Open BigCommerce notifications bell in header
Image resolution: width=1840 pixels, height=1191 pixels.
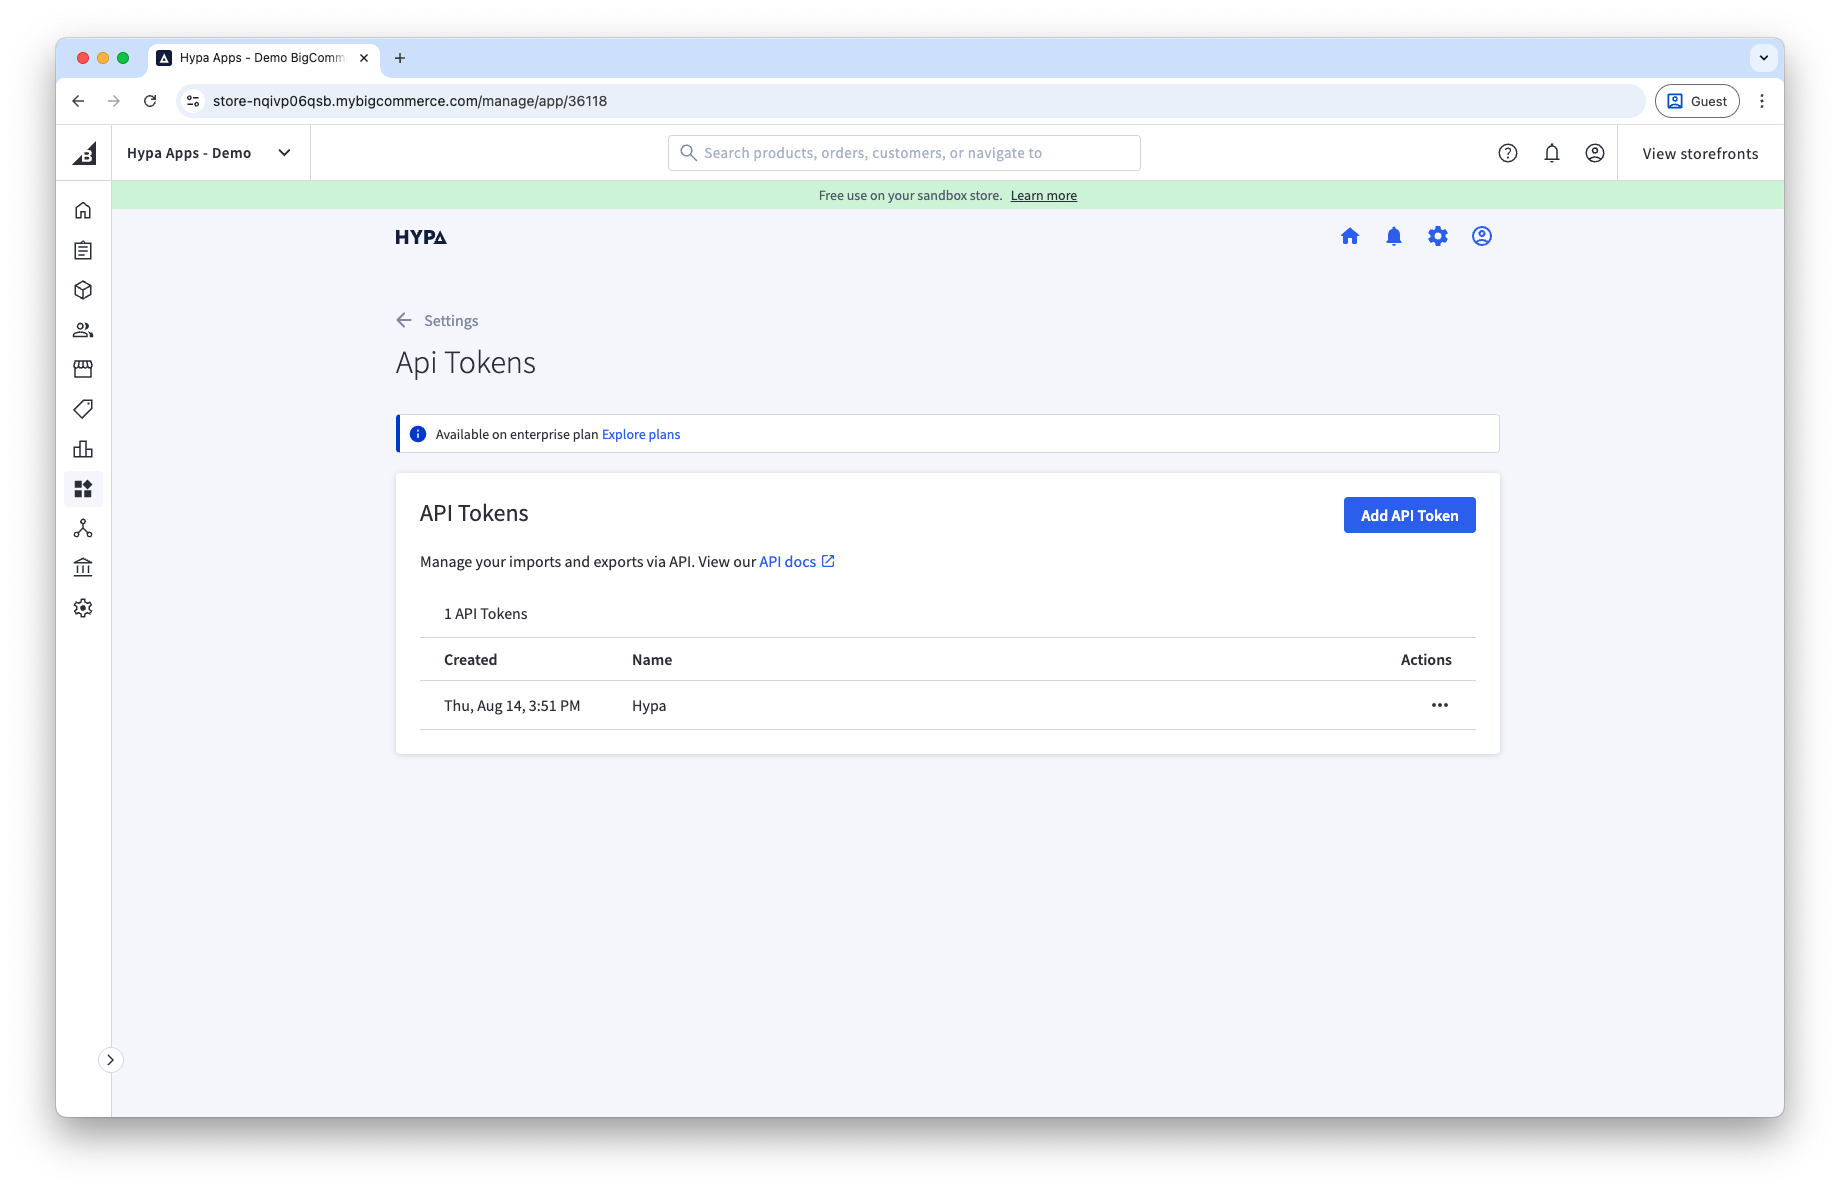1552,153
